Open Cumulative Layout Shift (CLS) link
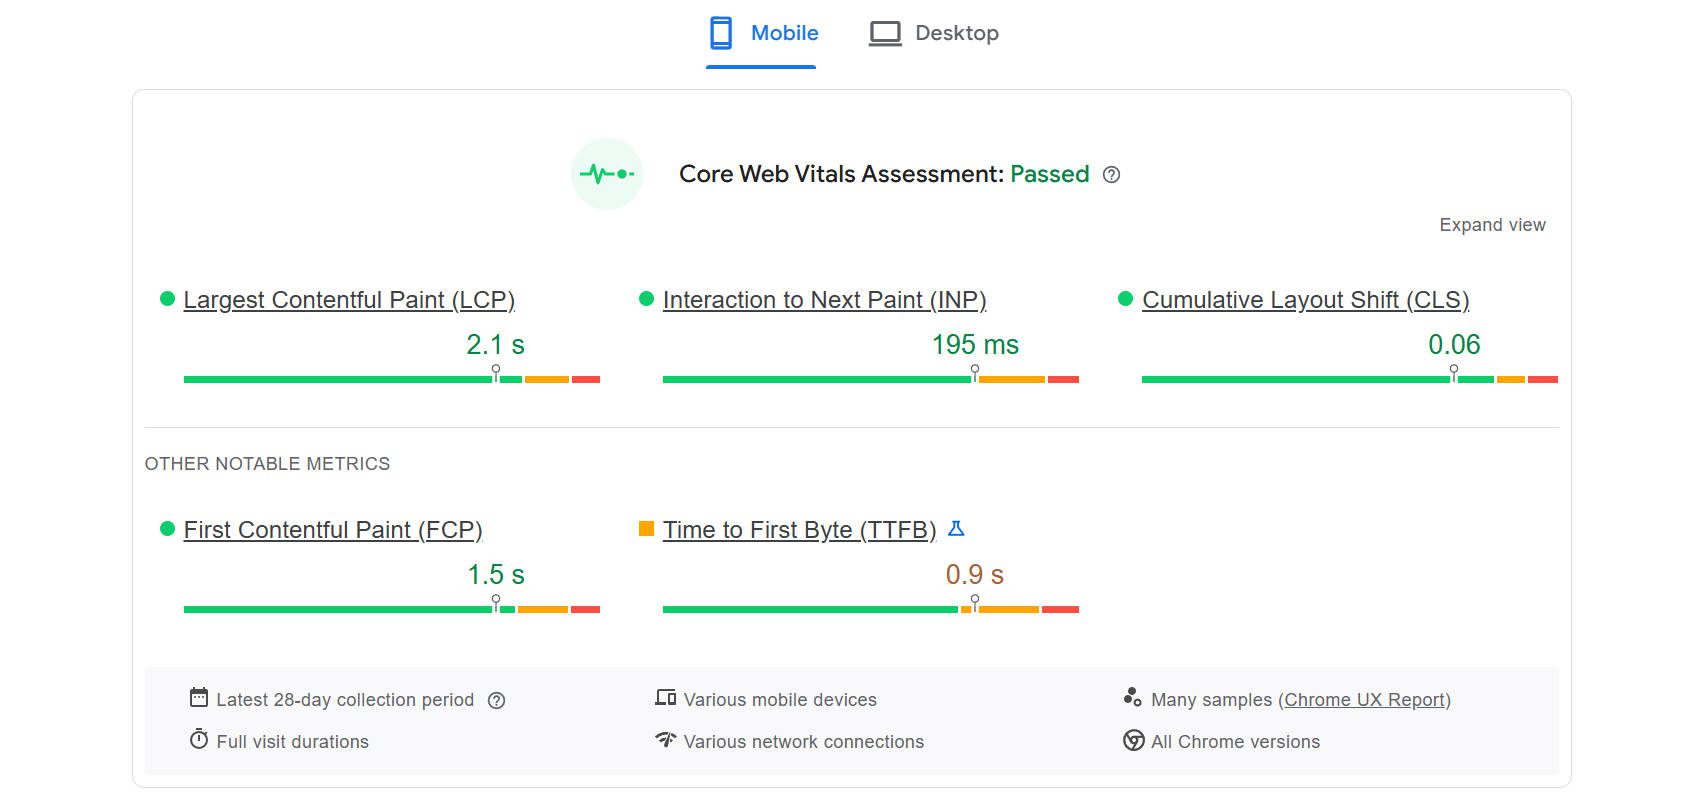 click(x=1305, y=300)
